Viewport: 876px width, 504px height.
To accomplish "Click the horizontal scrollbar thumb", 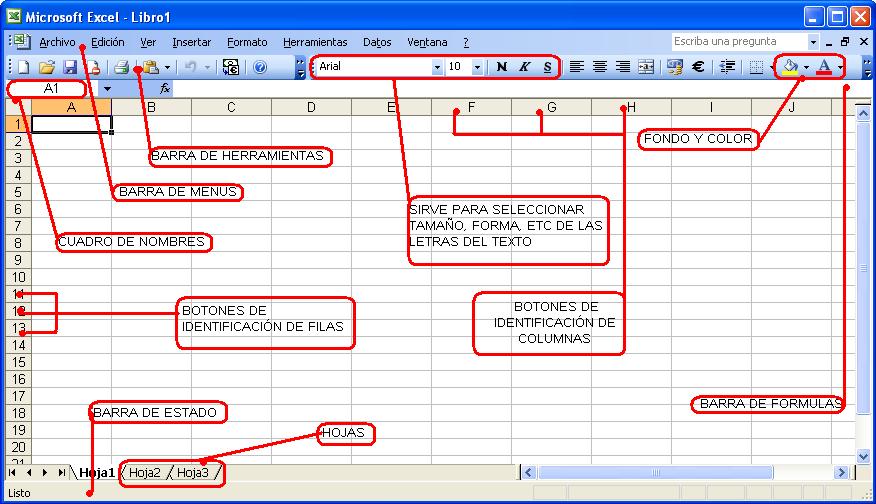I will [x=656, y=473].
